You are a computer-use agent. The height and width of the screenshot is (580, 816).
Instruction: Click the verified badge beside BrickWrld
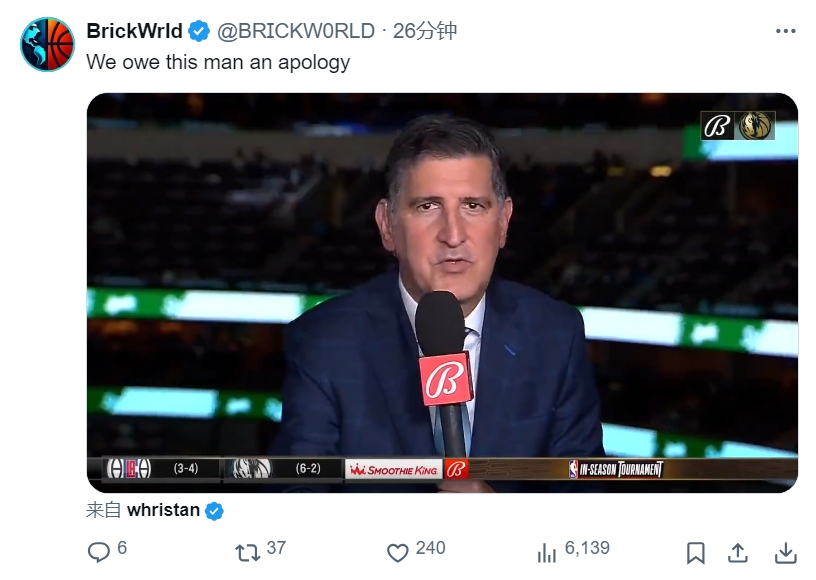coord(199,32)
